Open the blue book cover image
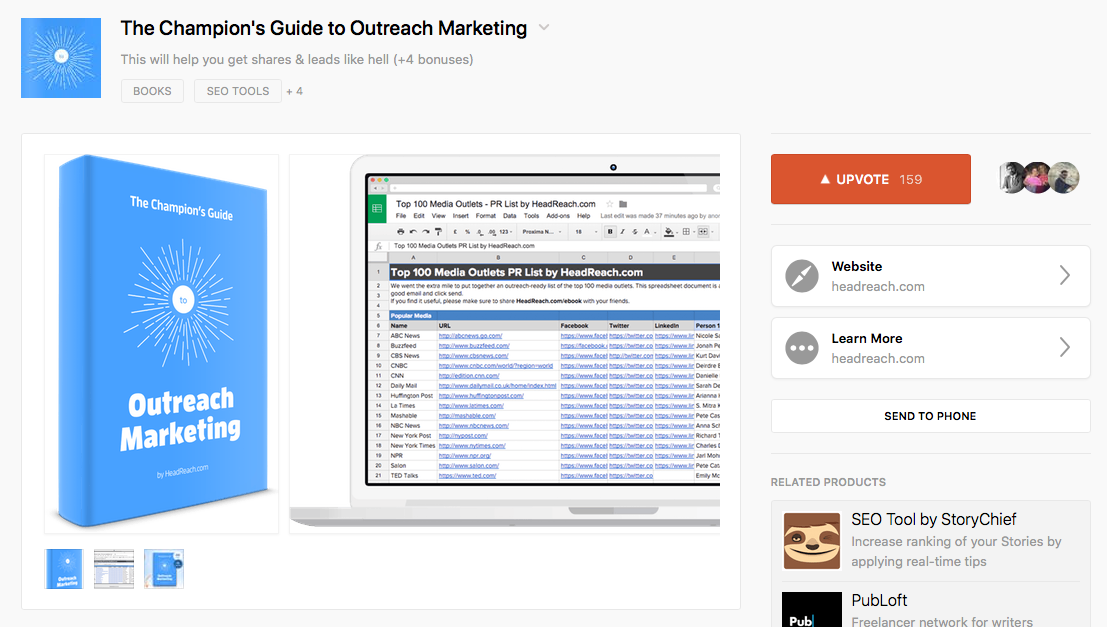Screen dimensions: 1107x627 (x=162, y=344)
